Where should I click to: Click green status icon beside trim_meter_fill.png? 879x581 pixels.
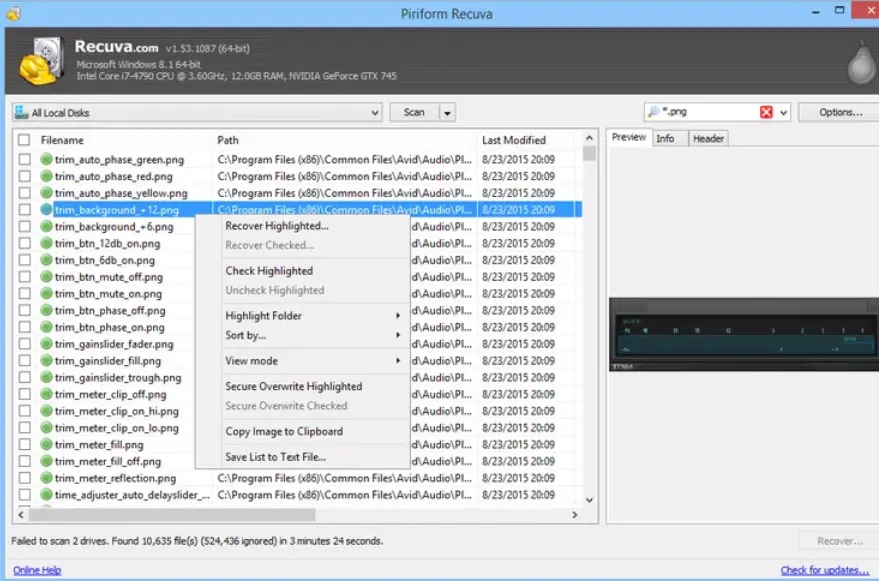click(x=46, y=445)
